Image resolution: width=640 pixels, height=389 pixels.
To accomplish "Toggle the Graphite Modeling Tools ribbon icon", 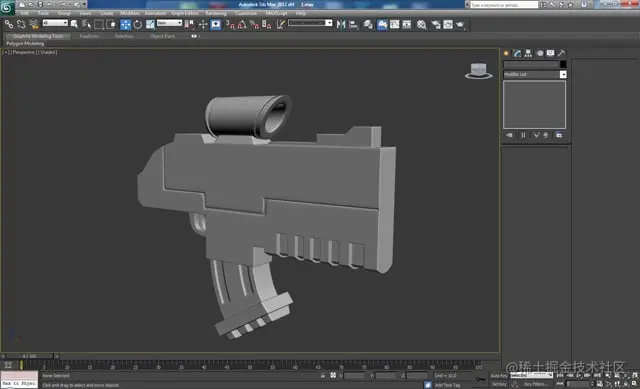I will (382, 24).
